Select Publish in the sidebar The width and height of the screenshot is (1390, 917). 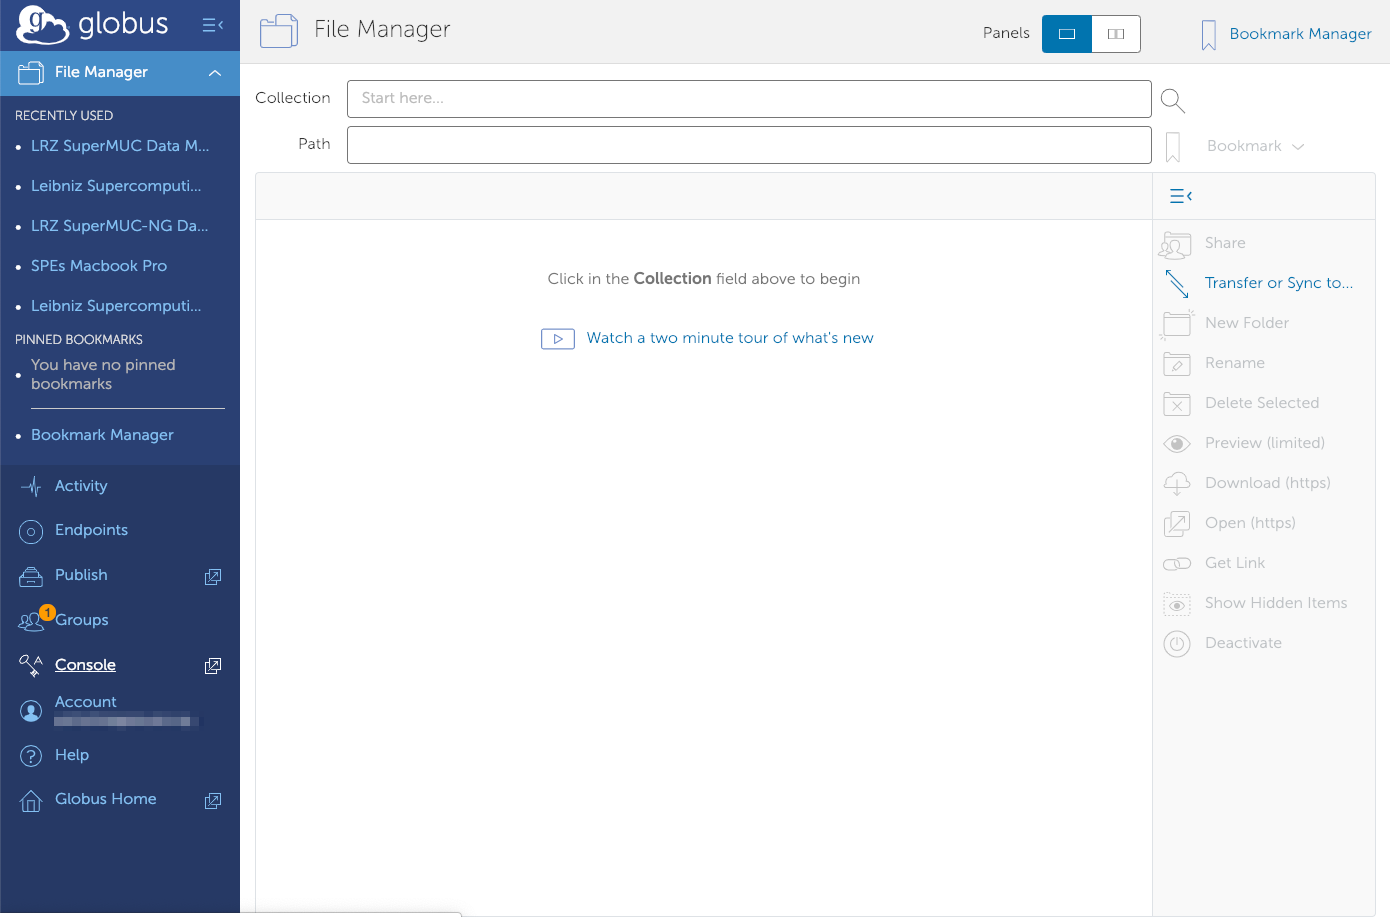(81, 575)
